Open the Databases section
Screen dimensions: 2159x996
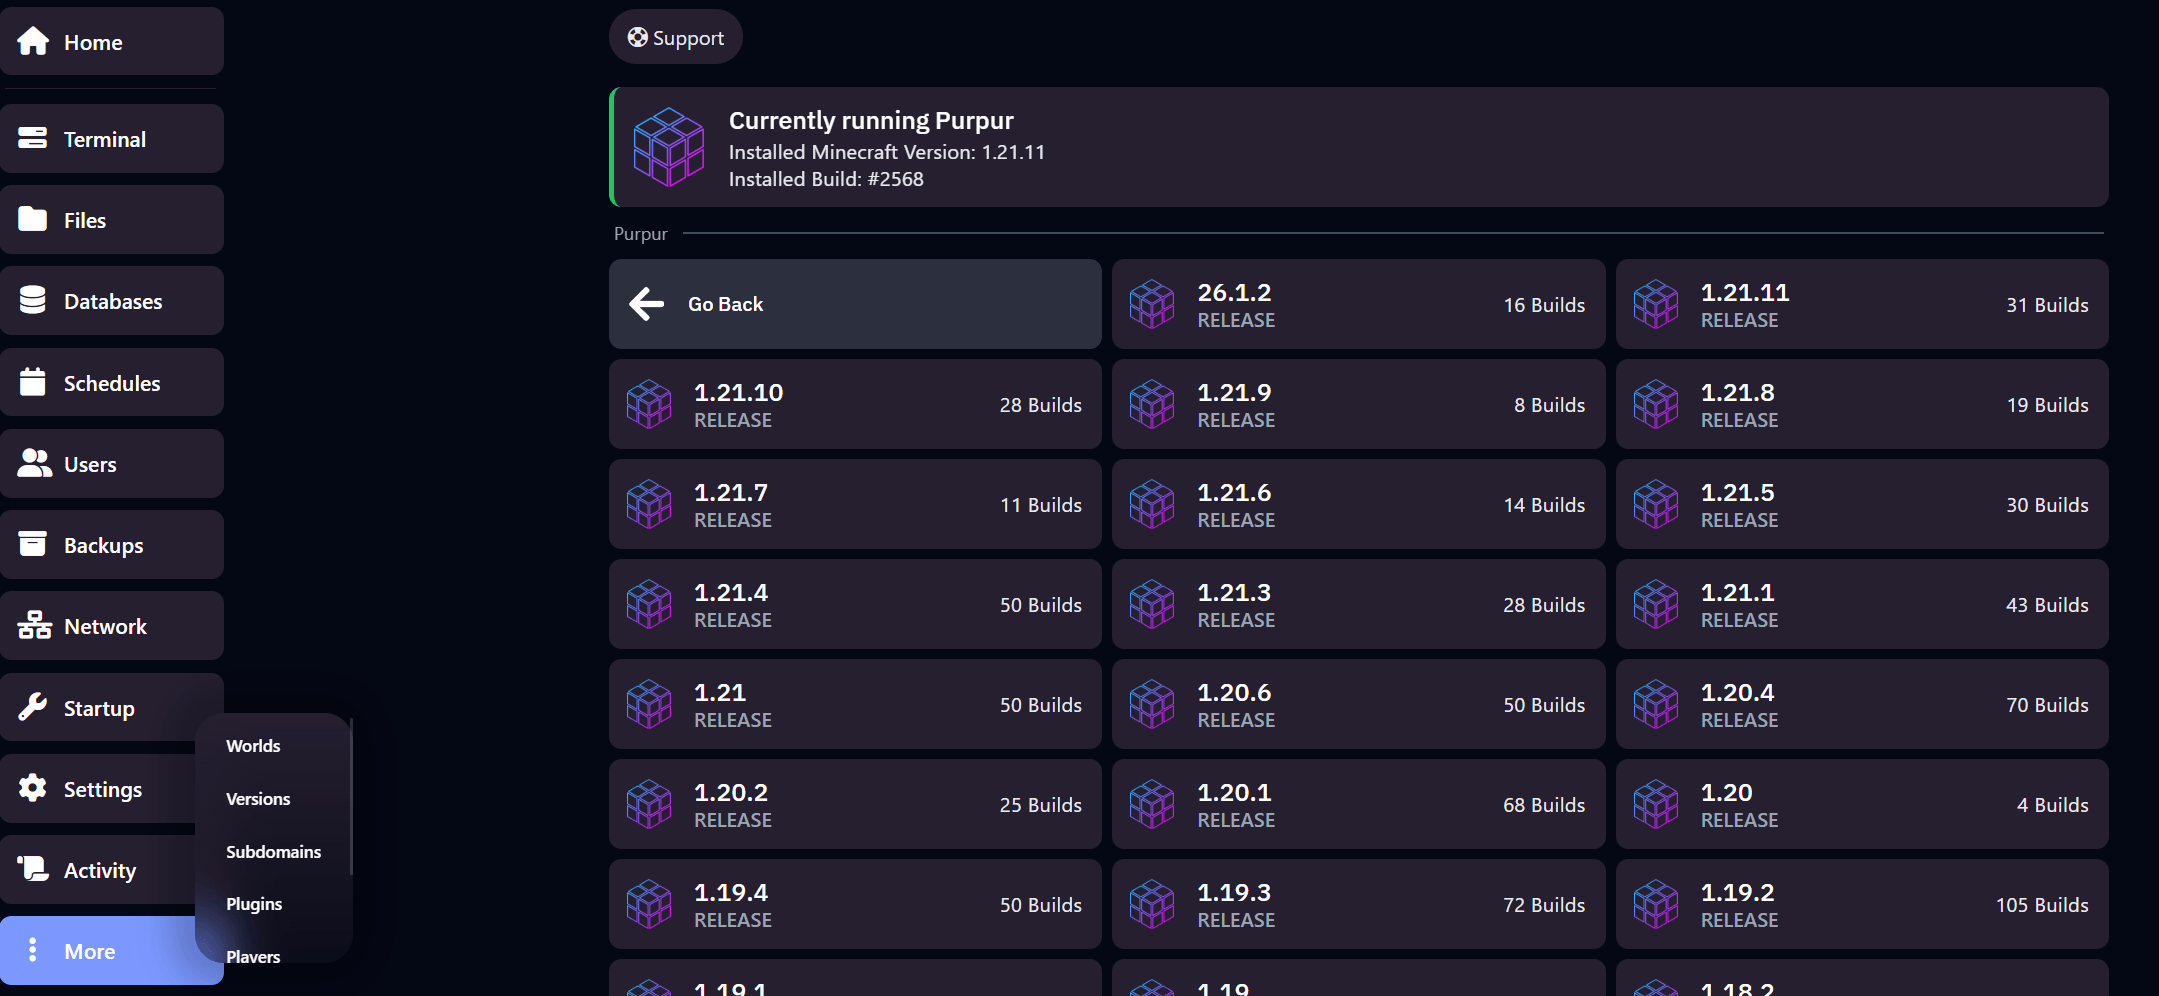[x=112, y=300]
